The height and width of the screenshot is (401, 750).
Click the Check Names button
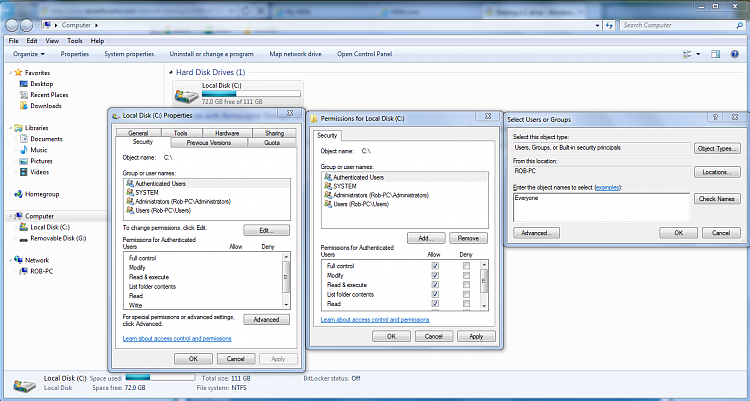coord(717,199)
